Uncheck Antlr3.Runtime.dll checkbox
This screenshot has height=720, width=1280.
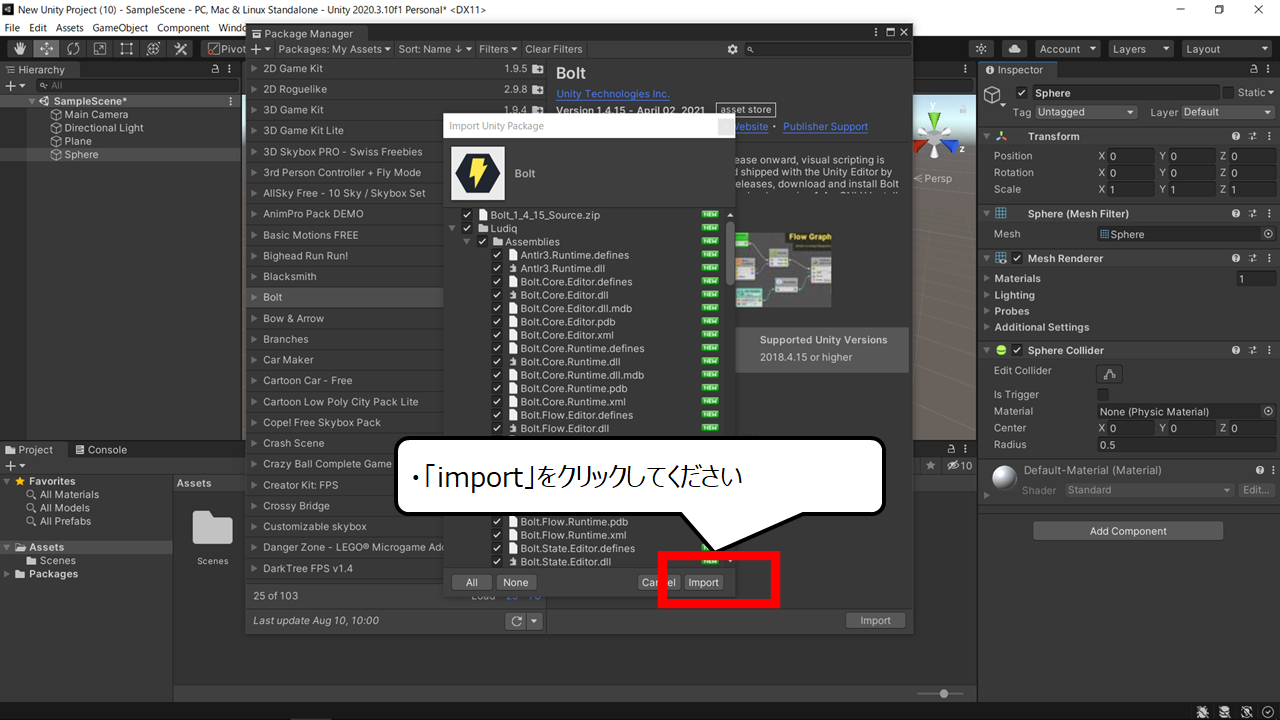pyautogui.click(x=497, y=268)
